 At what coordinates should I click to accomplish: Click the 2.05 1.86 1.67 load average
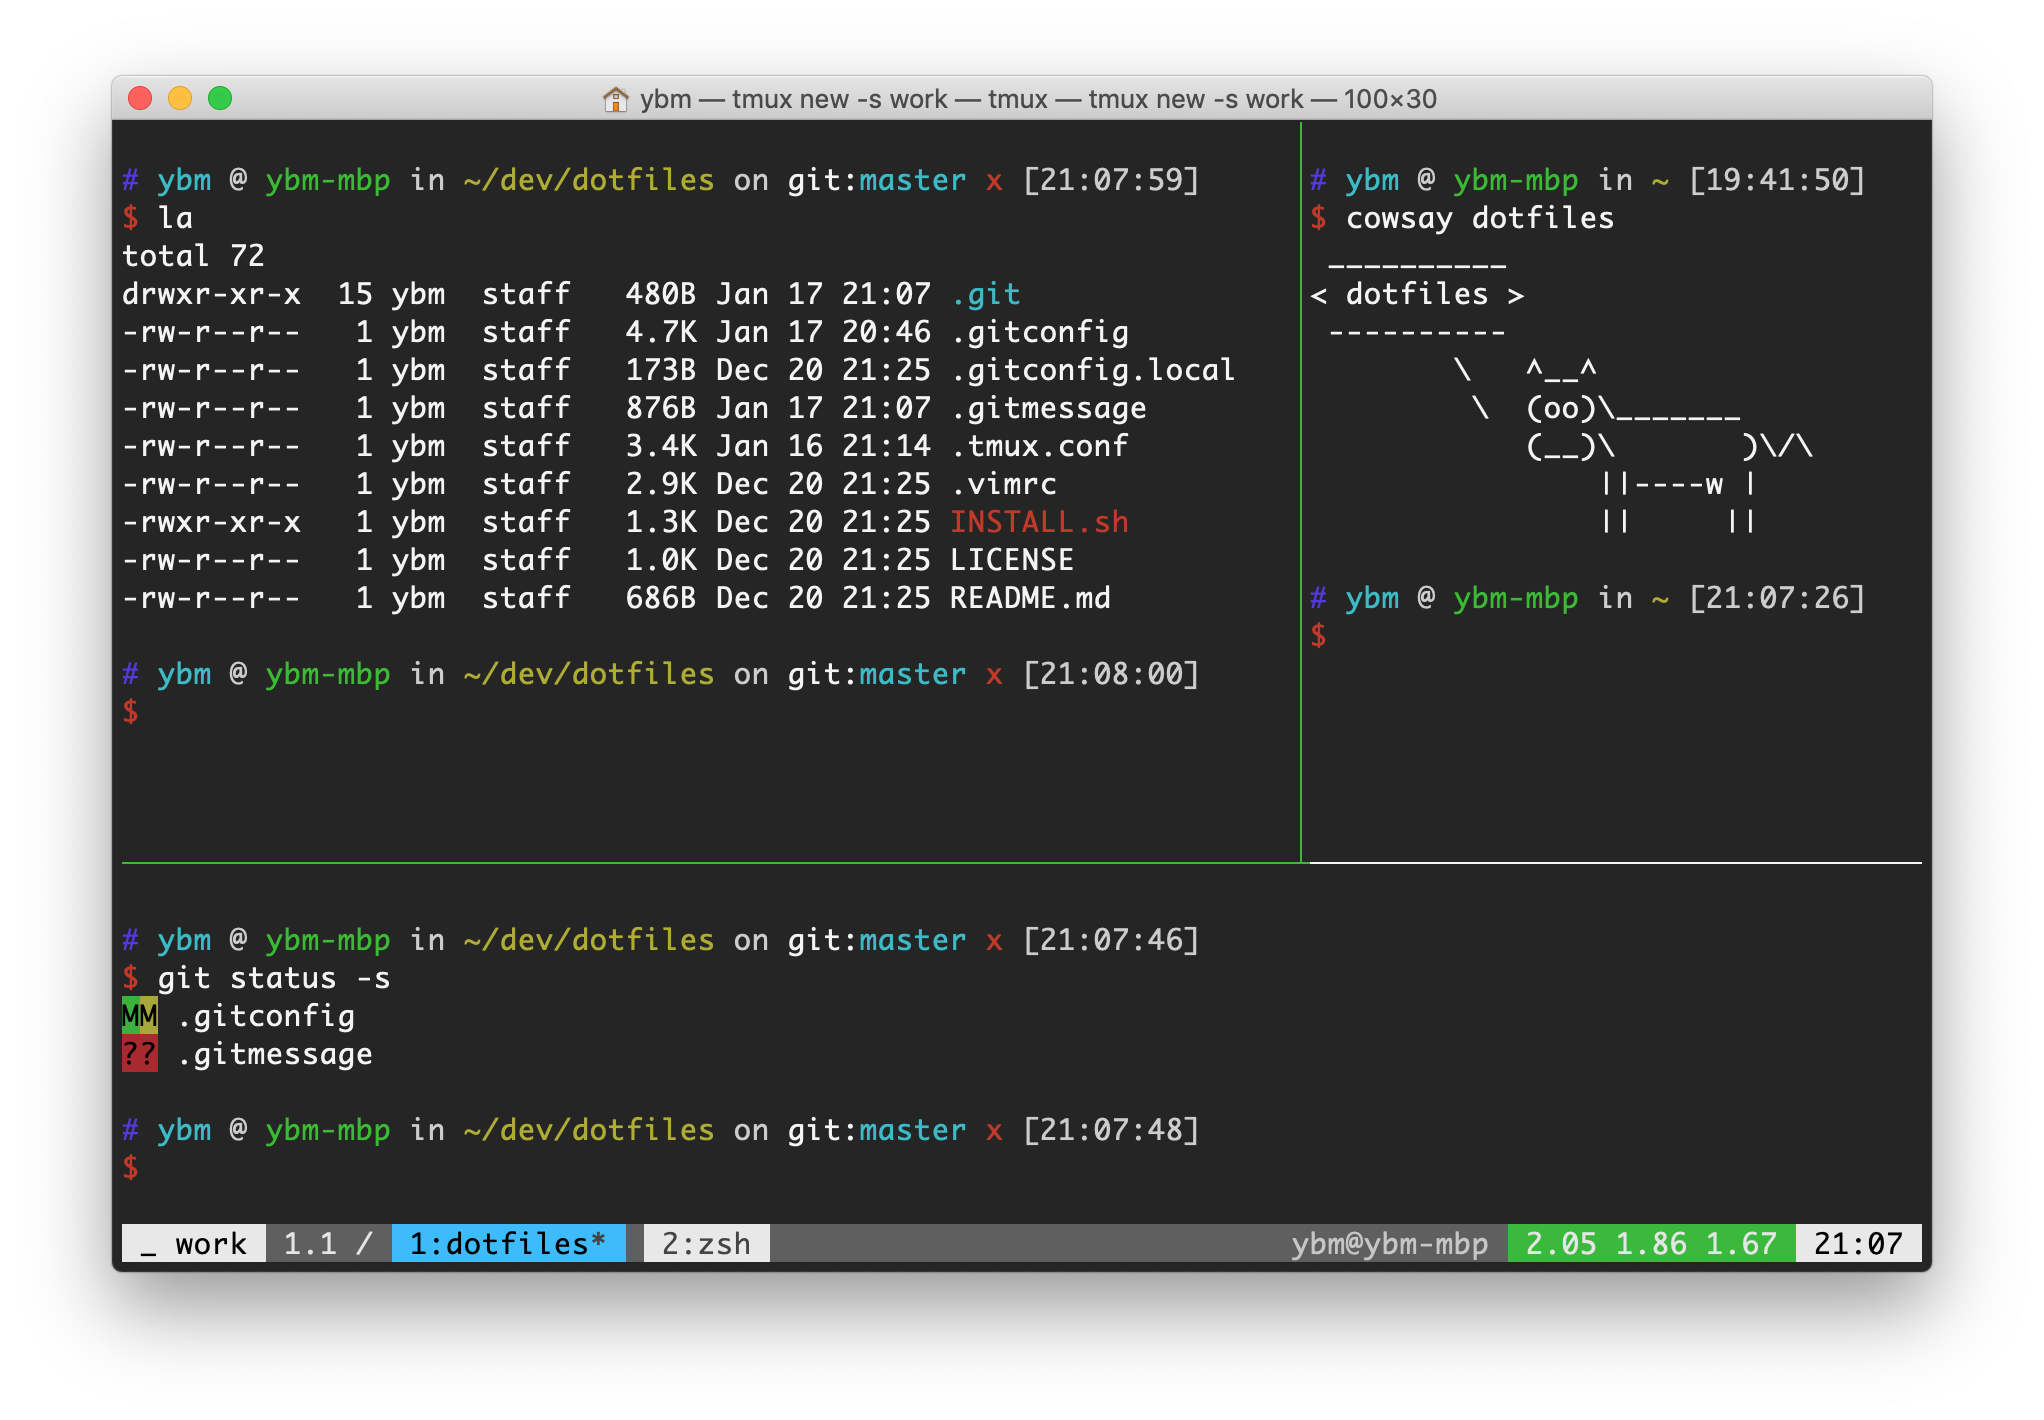pos(1651,1243)
